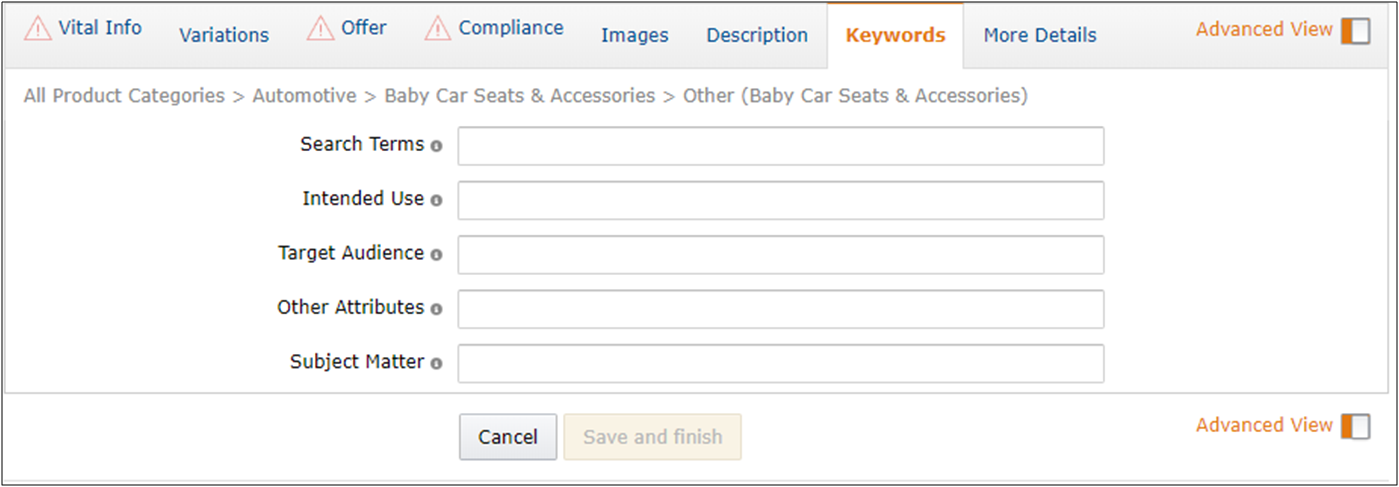Click the Save and finish button
This screenshot has width=1399, height=487.
pos(652,437)
